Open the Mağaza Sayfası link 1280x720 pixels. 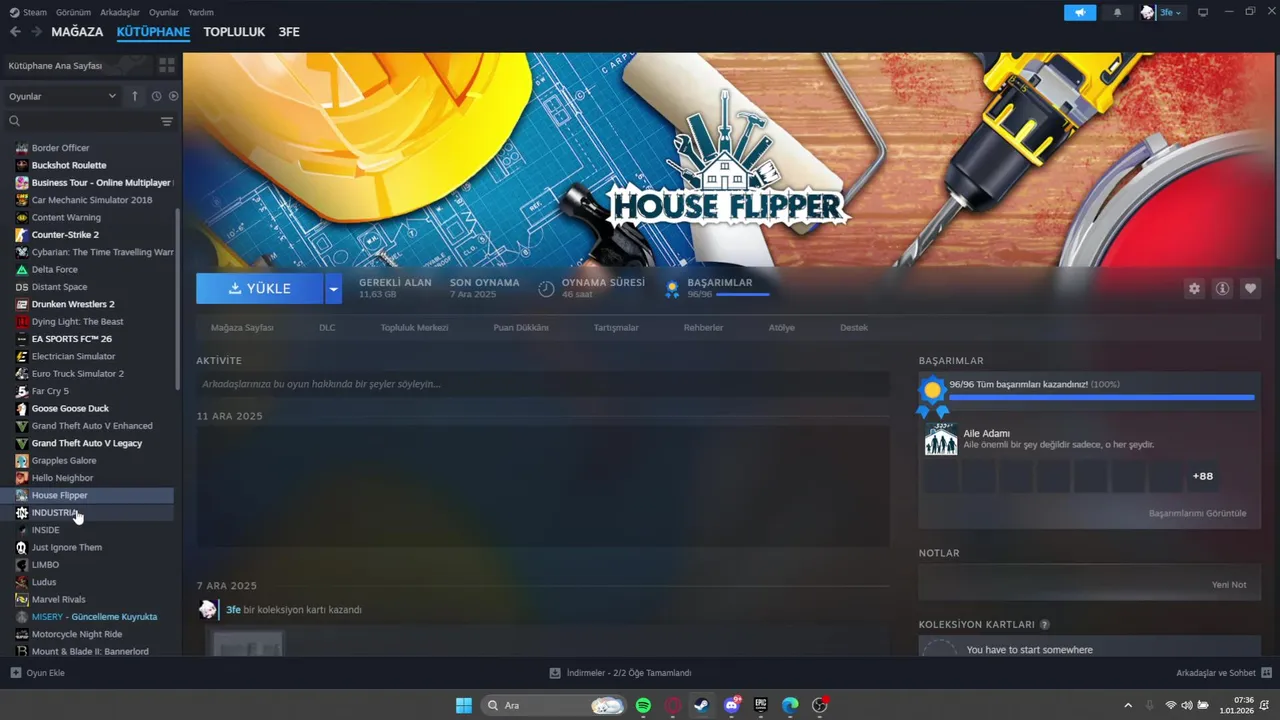pos(242,328)
